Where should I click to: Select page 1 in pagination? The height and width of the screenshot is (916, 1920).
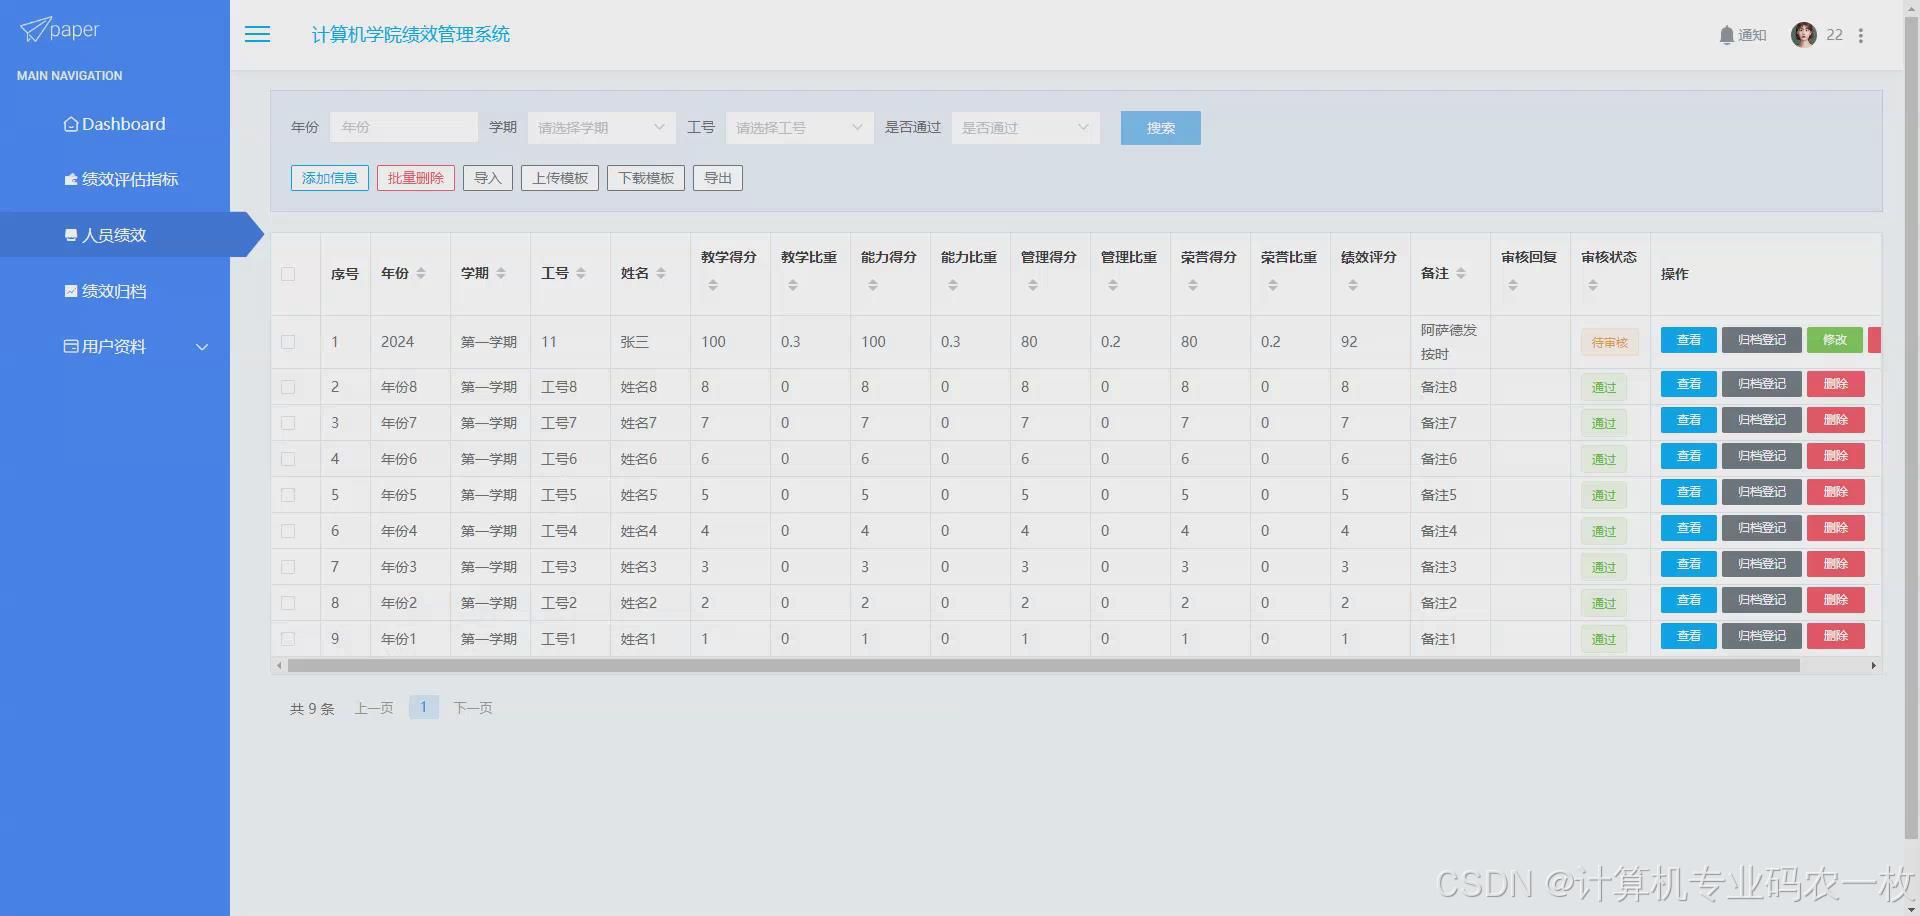click(424, 708)
